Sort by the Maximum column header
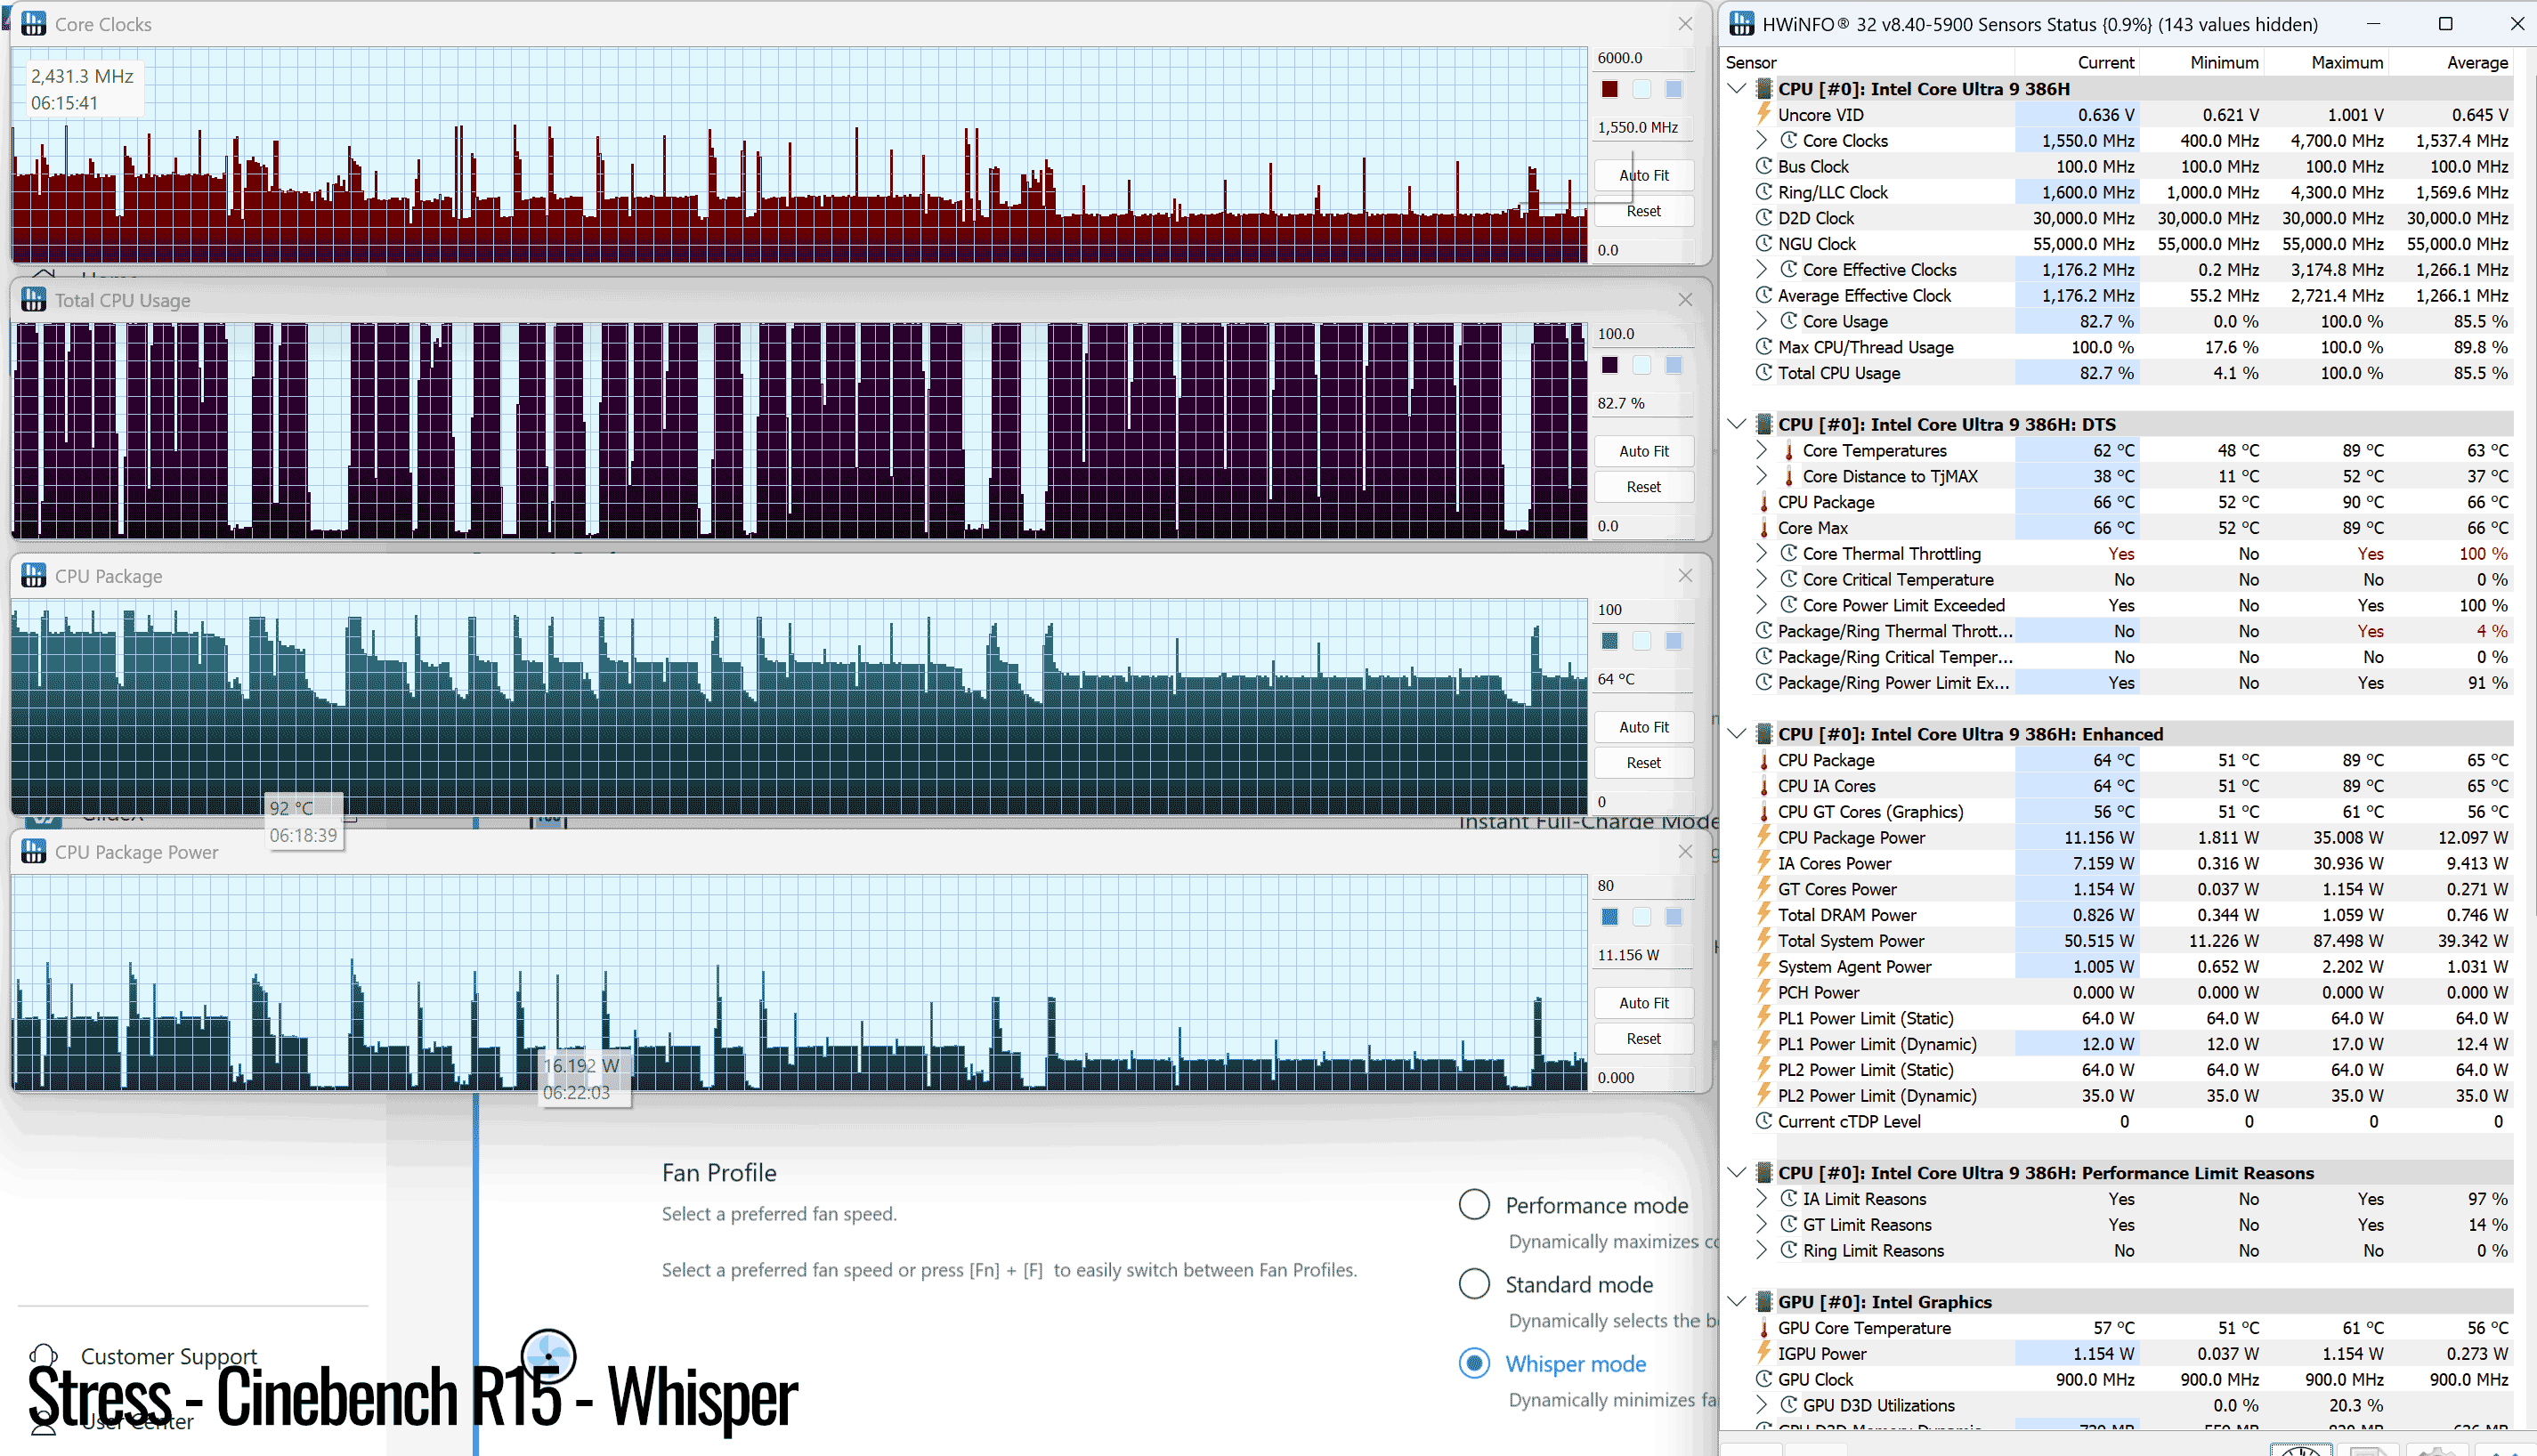2537x1456 pixels. [x=2346, y=62]
